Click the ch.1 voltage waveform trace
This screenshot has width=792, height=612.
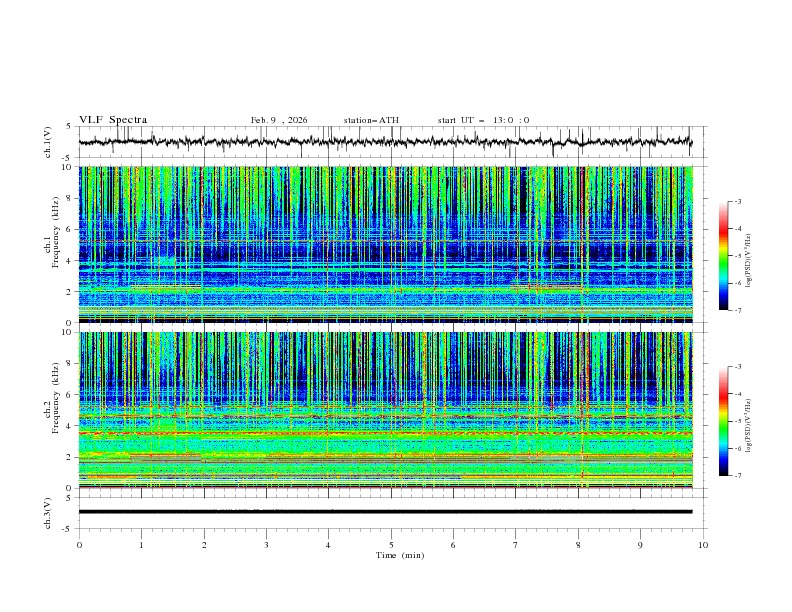point(385,142)
